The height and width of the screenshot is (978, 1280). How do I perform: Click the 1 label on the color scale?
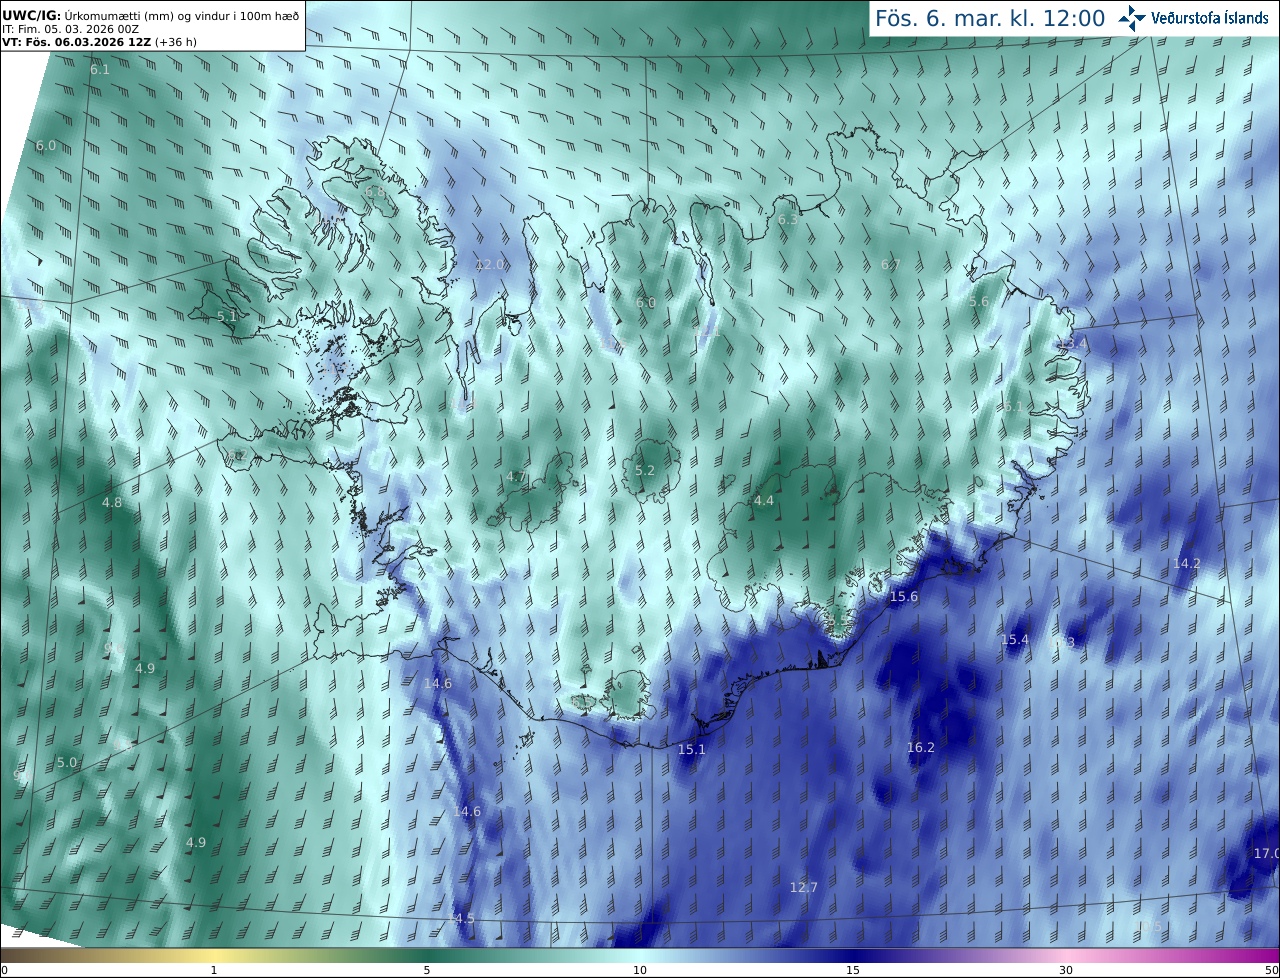click(x=214, y=970)
